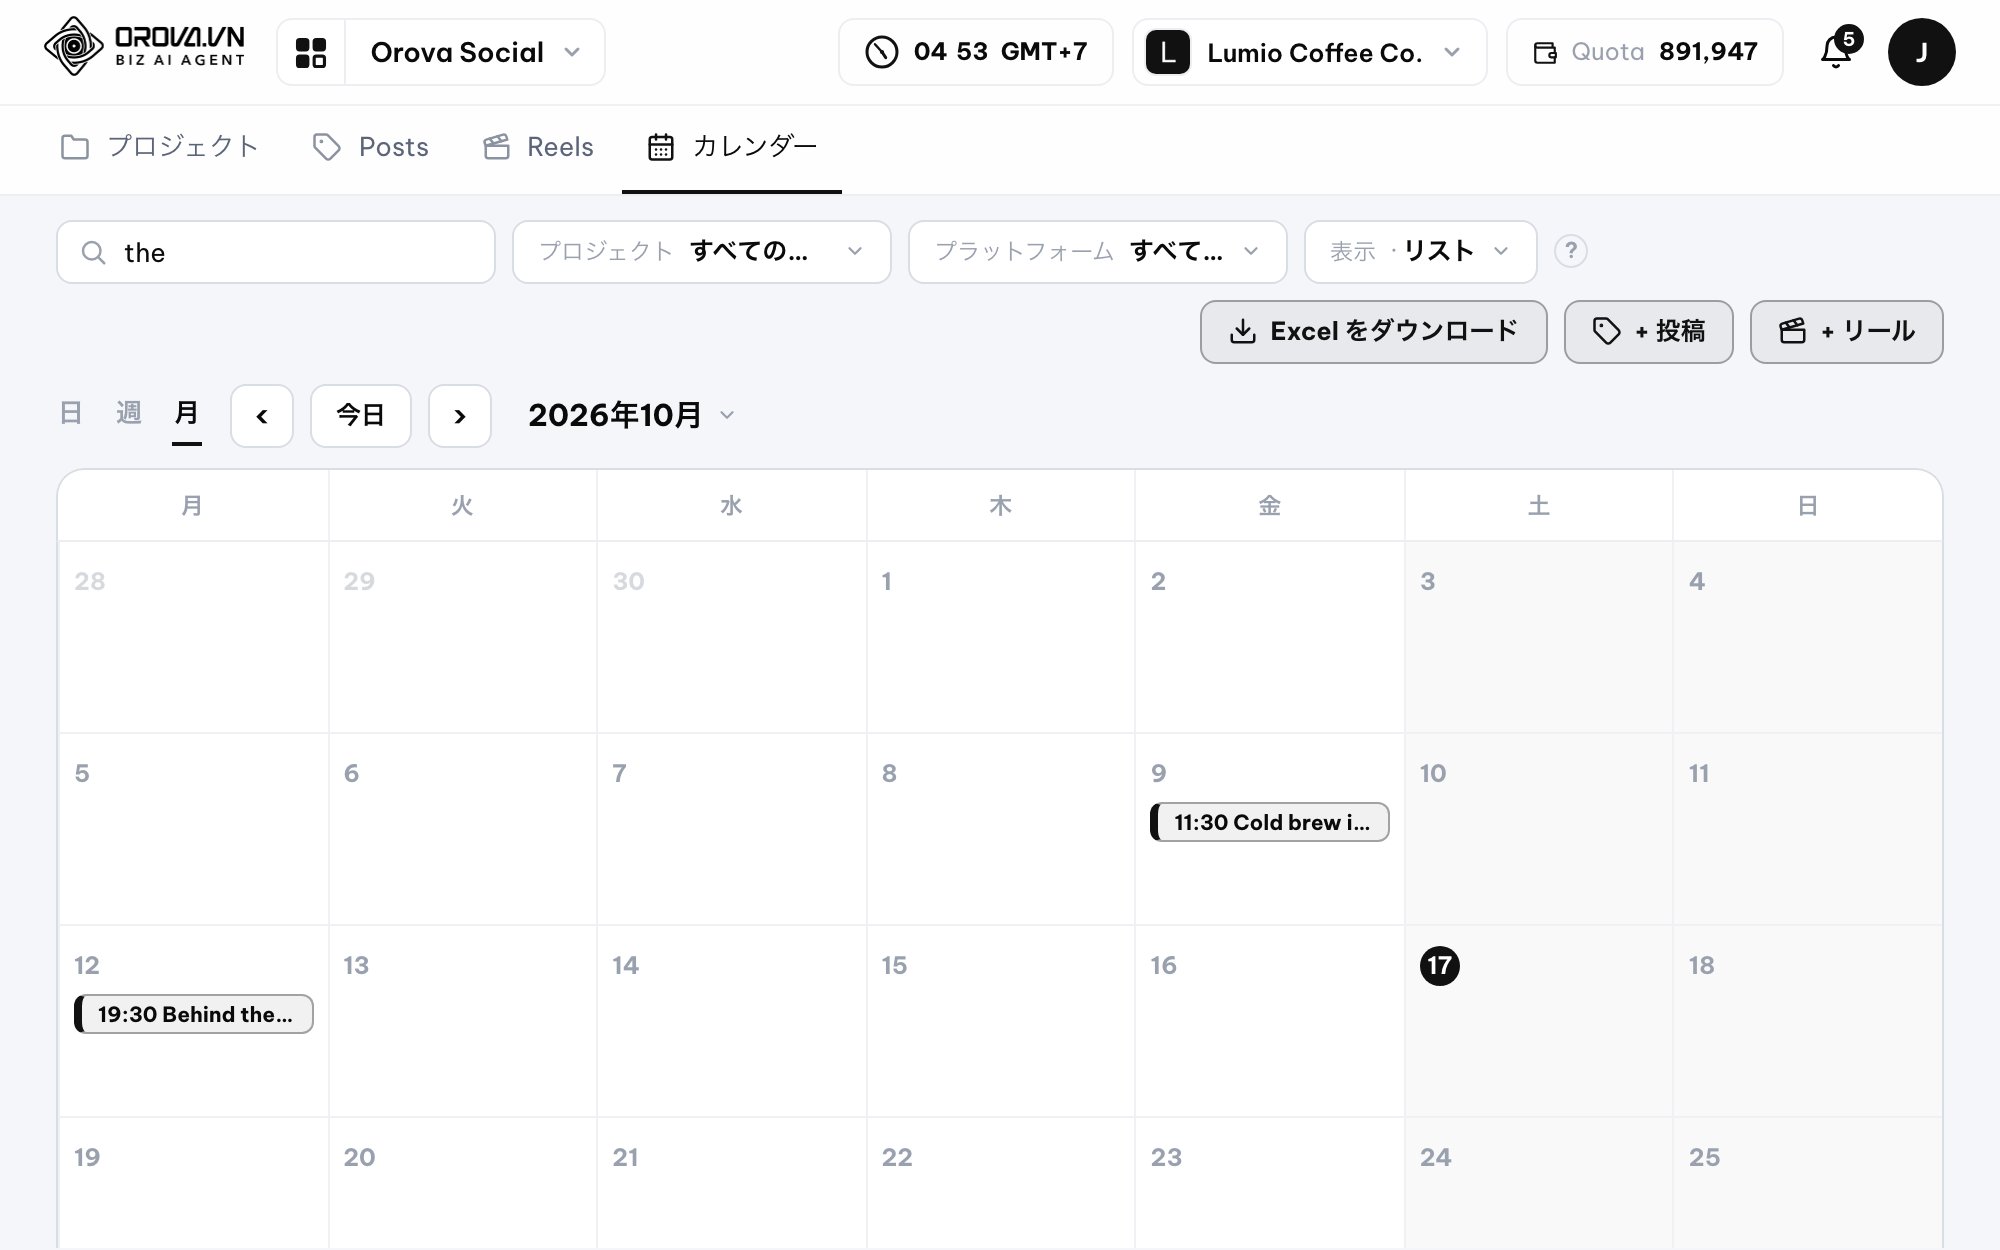Viewport: 2000px width, 1250px height.
Task: Click the search field containing 'the'
Action: pos(276,252)
